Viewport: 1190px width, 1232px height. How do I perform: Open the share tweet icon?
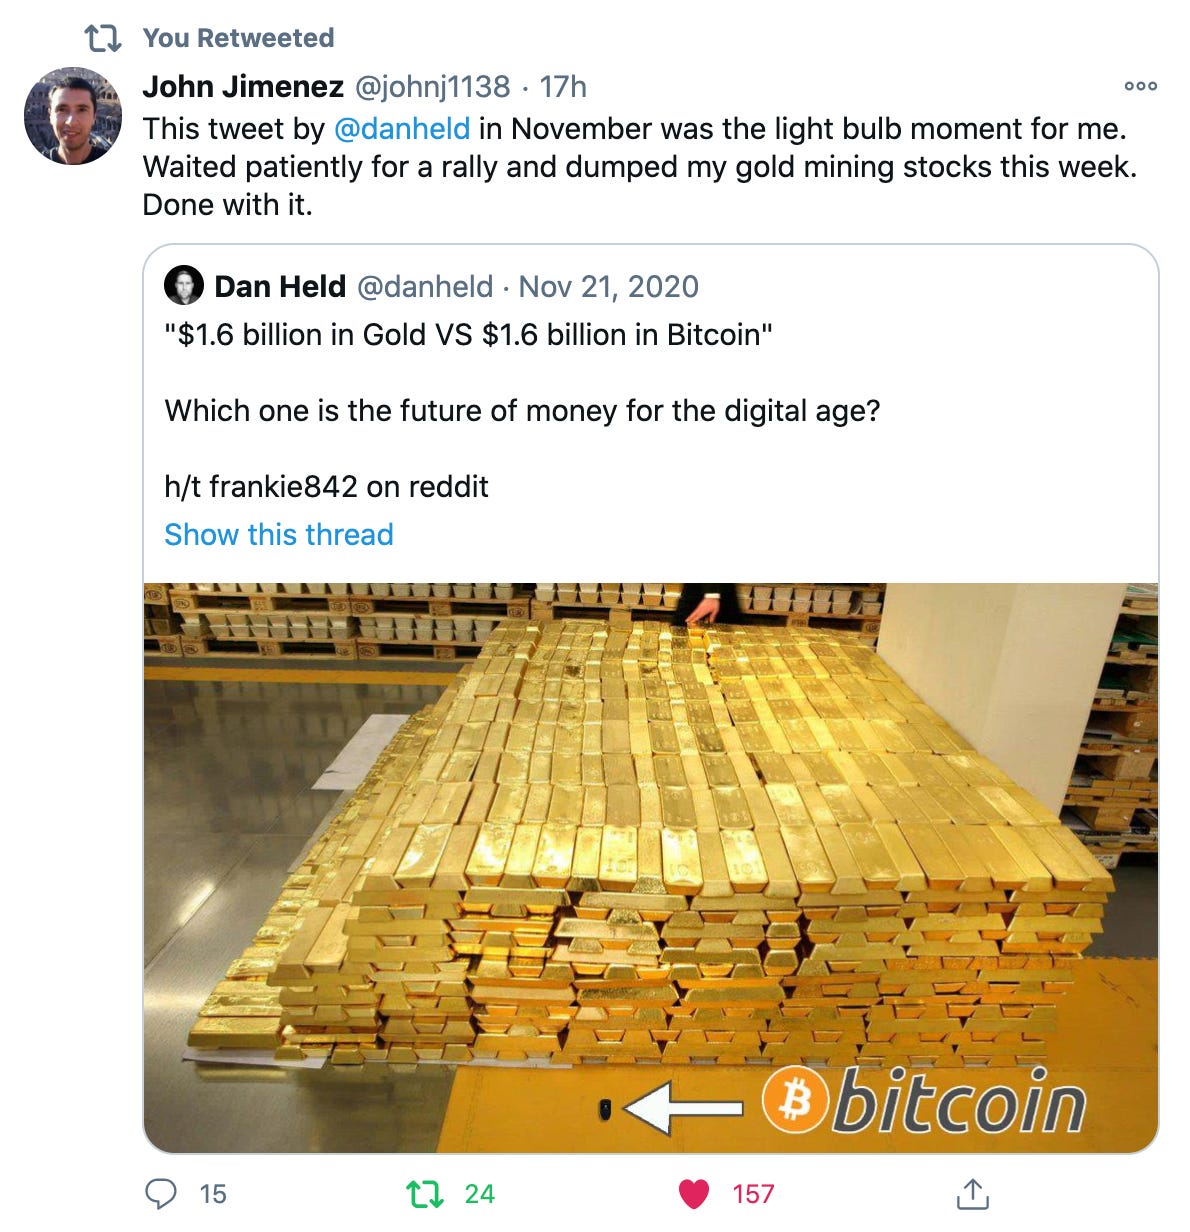[x=971, y=1193]
